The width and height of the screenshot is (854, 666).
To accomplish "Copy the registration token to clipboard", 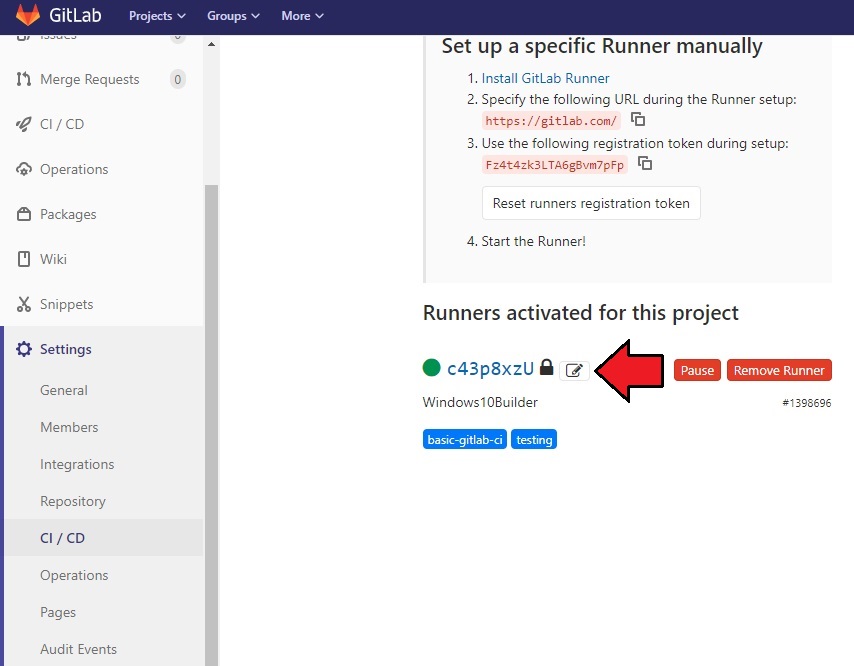I will (645, 164).
